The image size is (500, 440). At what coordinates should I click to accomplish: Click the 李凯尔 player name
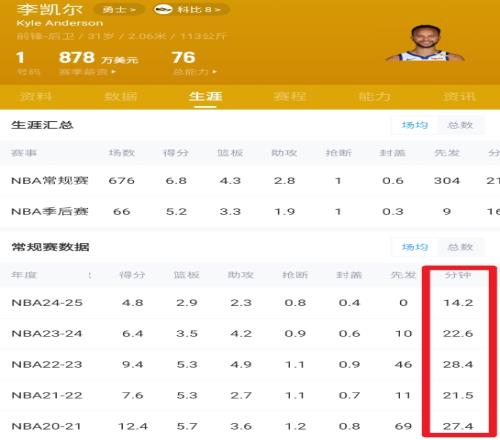pos(50,9)
